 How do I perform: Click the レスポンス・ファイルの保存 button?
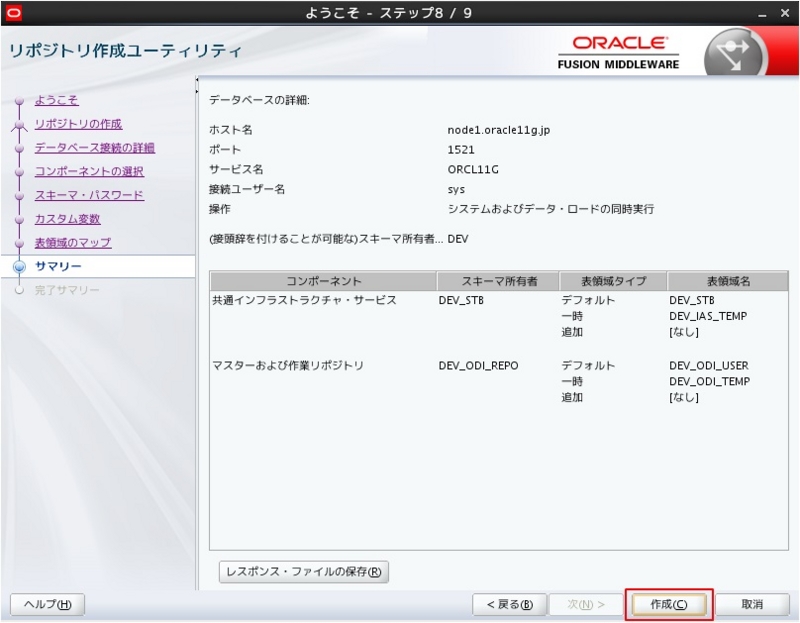coord(304,572)
